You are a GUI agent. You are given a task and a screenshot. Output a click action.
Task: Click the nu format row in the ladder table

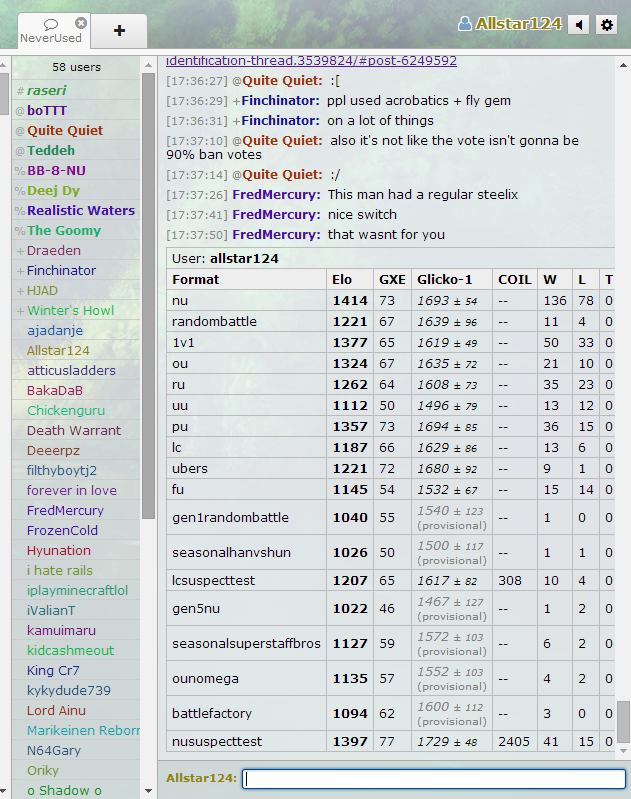pyautogui.click(x=390, y=301)
